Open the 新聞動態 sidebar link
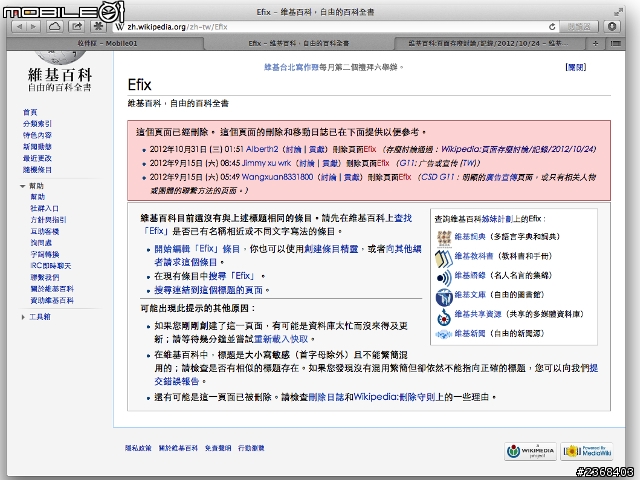 [37, 146]
